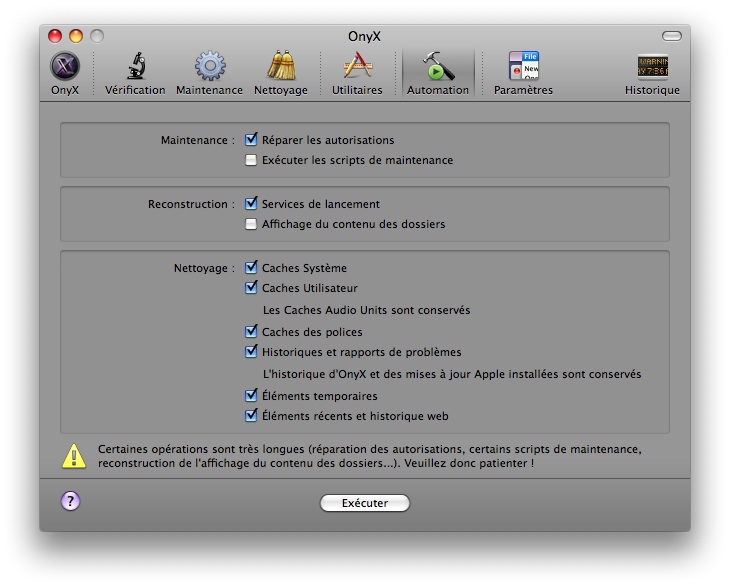Image resolution: width=730 pixels, height=586 pixels.
Task: Click the toolbar toggle pill button
Action: [671, 36]
